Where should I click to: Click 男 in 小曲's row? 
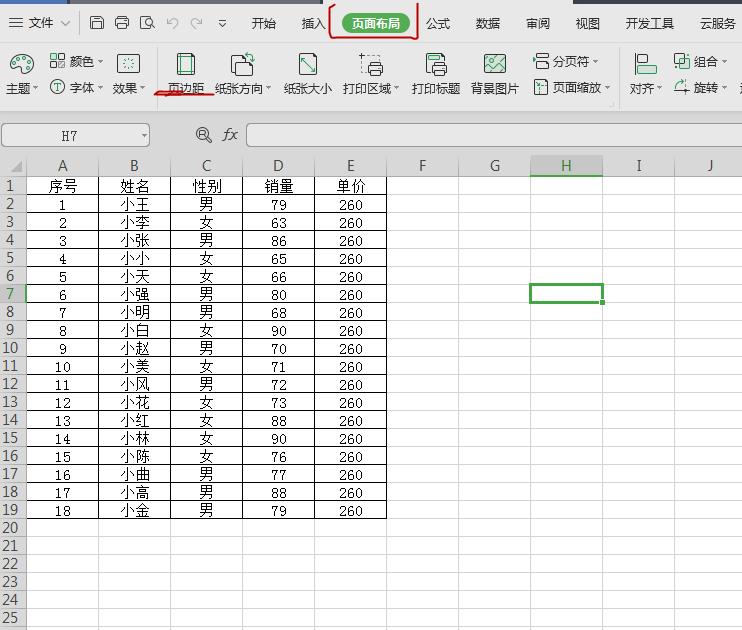point(206,474)
